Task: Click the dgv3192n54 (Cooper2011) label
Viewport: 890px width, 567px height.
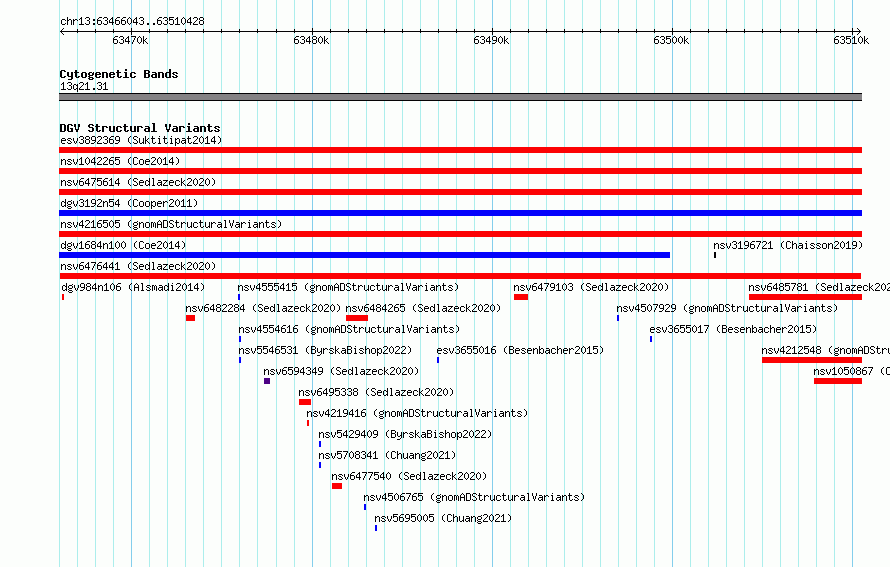Action: (x=129, y=203)
